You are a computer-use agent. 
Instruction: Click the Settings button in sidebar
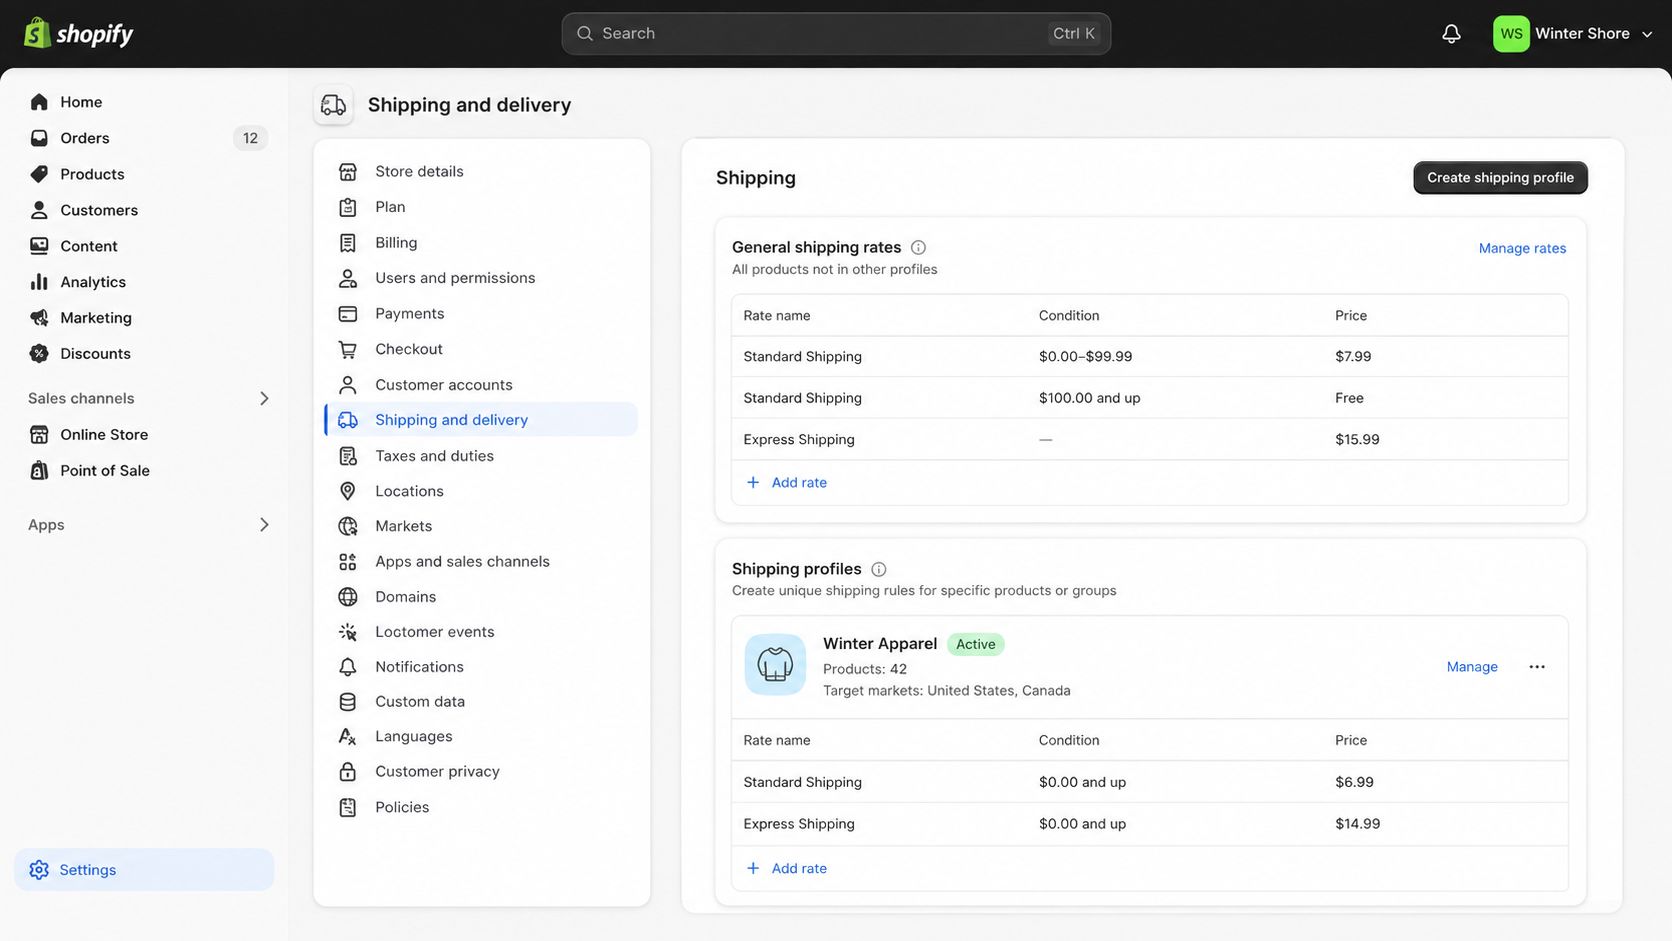(144, 870)
